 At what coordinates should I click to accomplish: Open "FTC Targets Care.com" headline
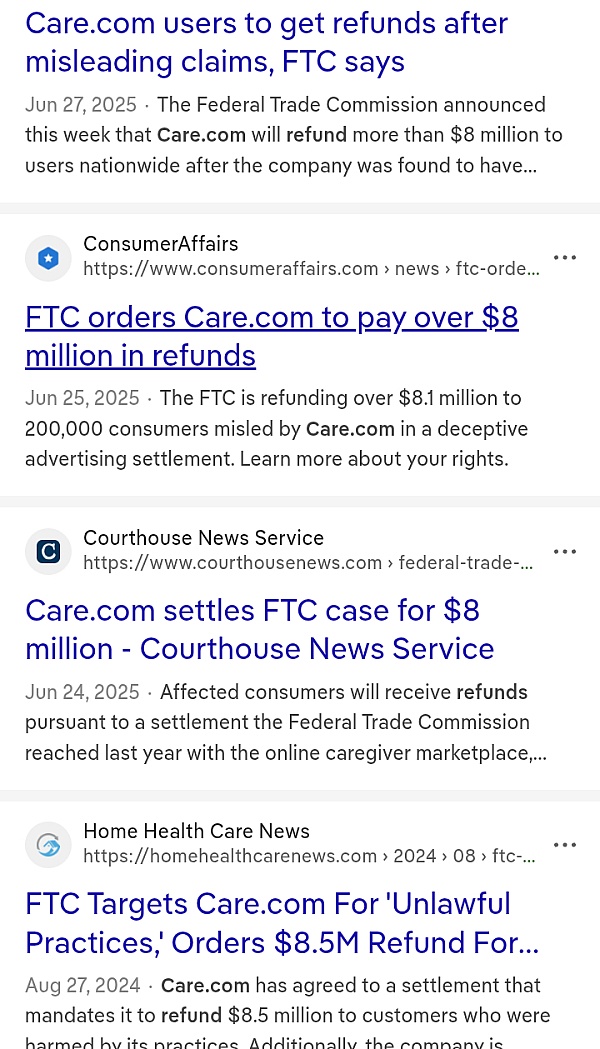(x=282, y=923)
